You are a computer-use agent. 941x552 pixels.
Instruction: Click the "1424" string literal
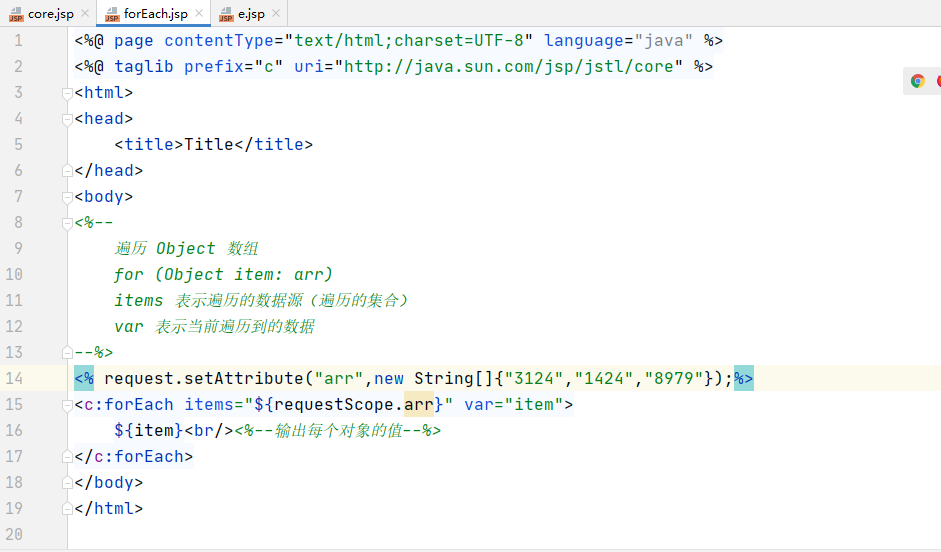tap(604, 378)
